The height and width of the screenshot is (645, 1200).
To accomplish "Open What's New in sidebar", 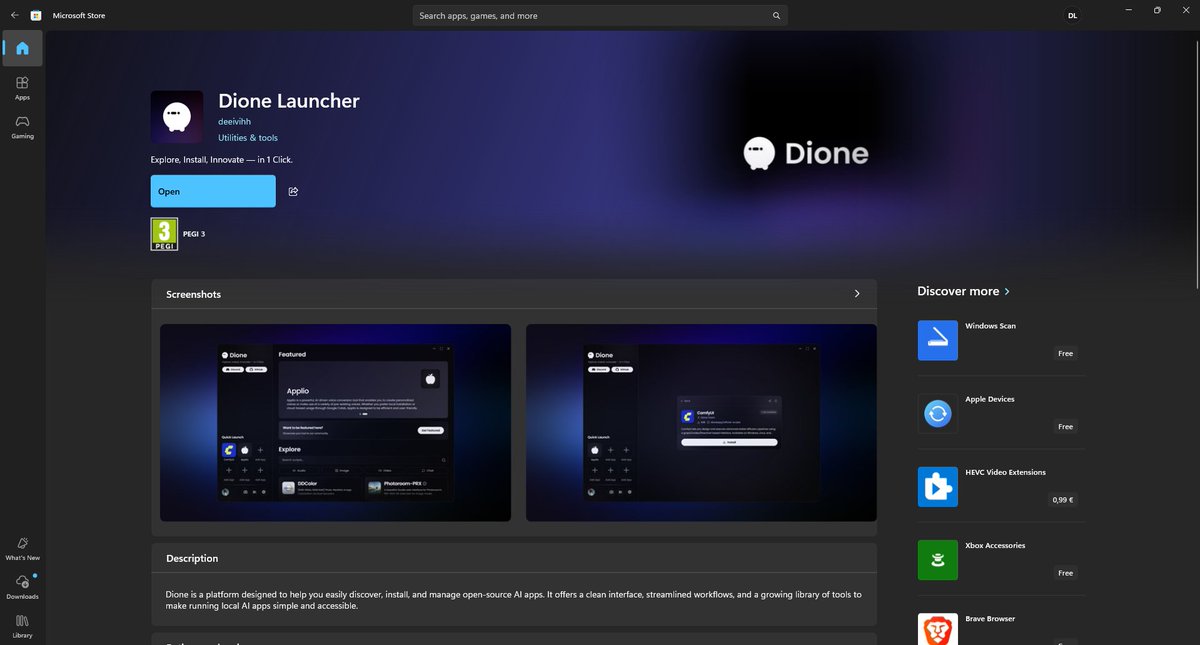I will [x=22, y=548].
